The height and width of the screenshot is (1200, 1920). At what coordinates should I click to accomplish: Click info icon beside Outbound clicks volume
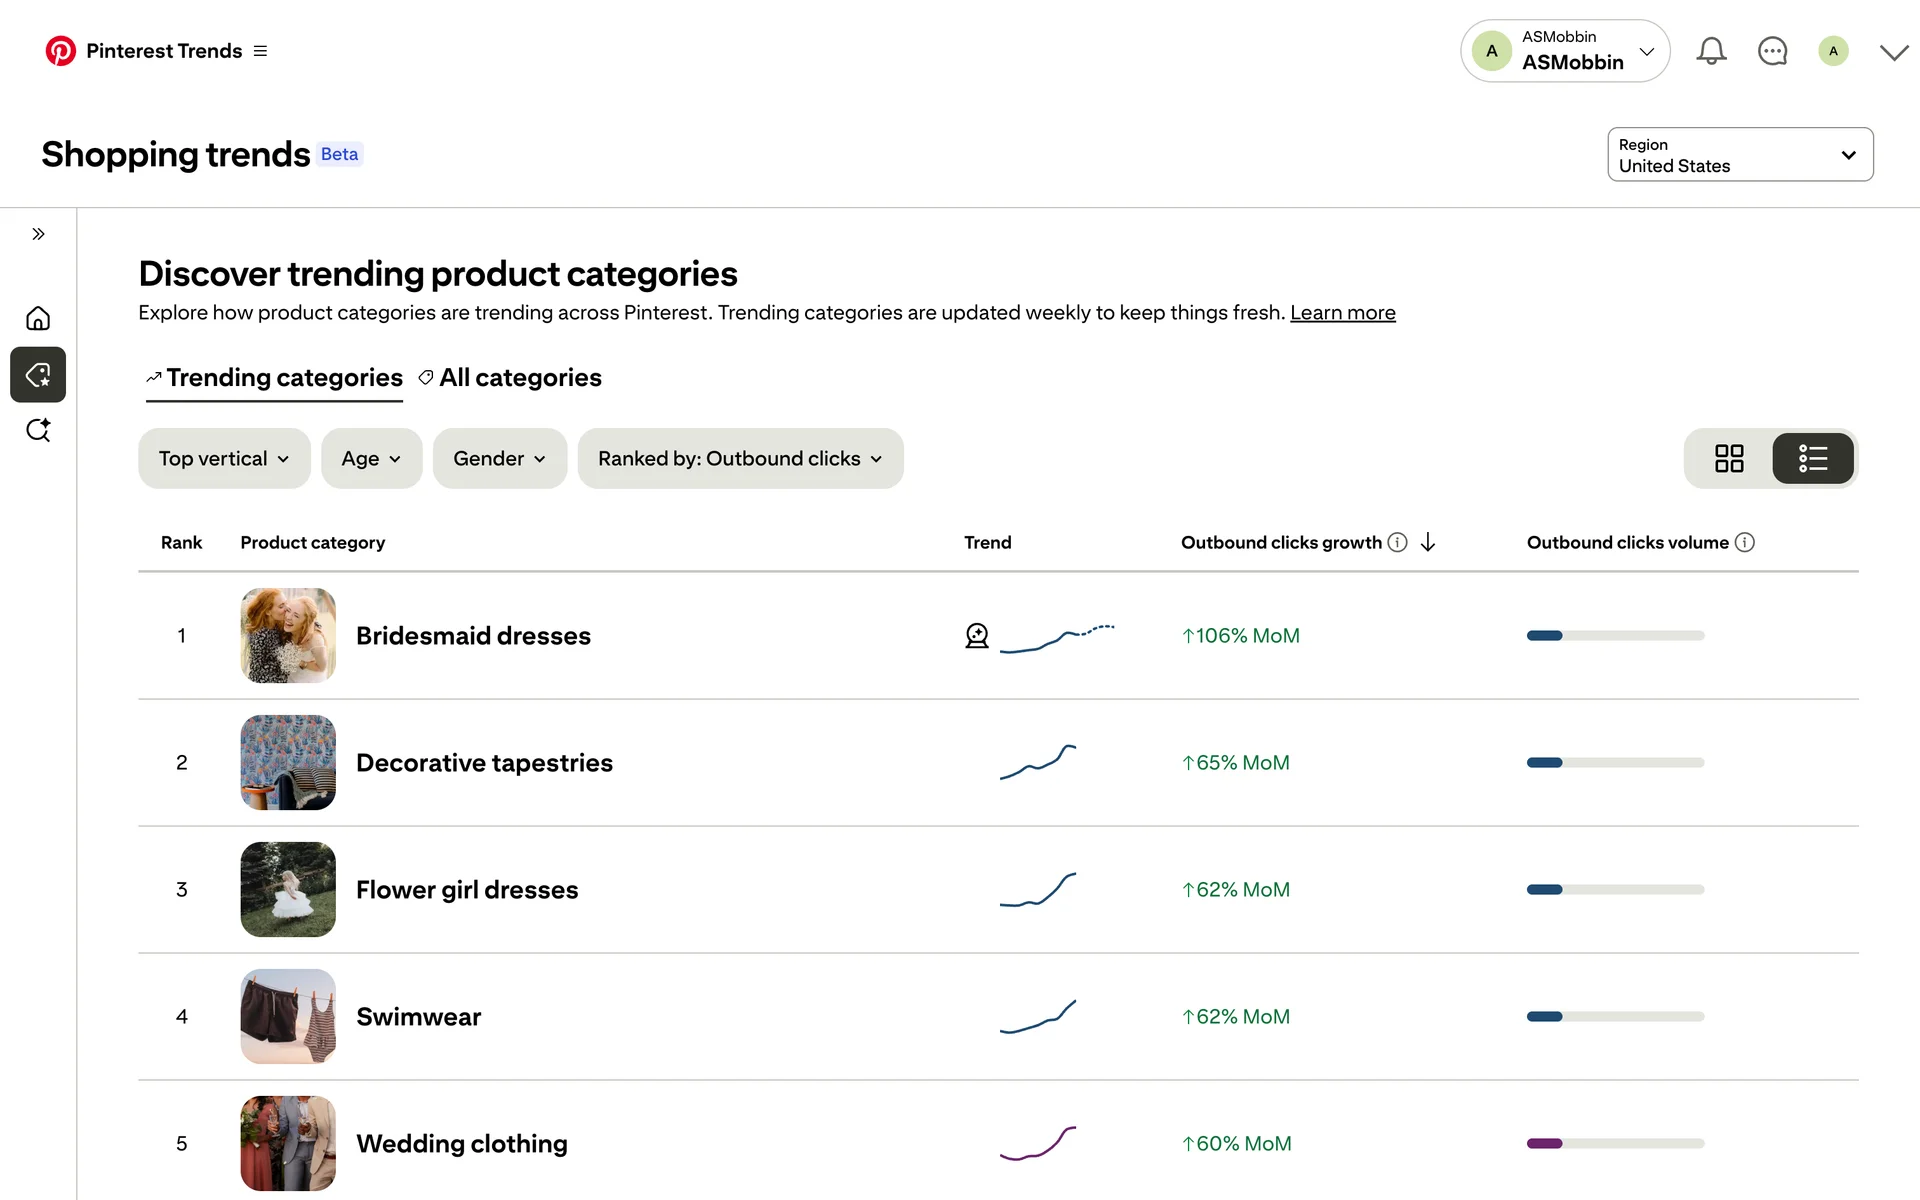click(x=1745, y=542)
